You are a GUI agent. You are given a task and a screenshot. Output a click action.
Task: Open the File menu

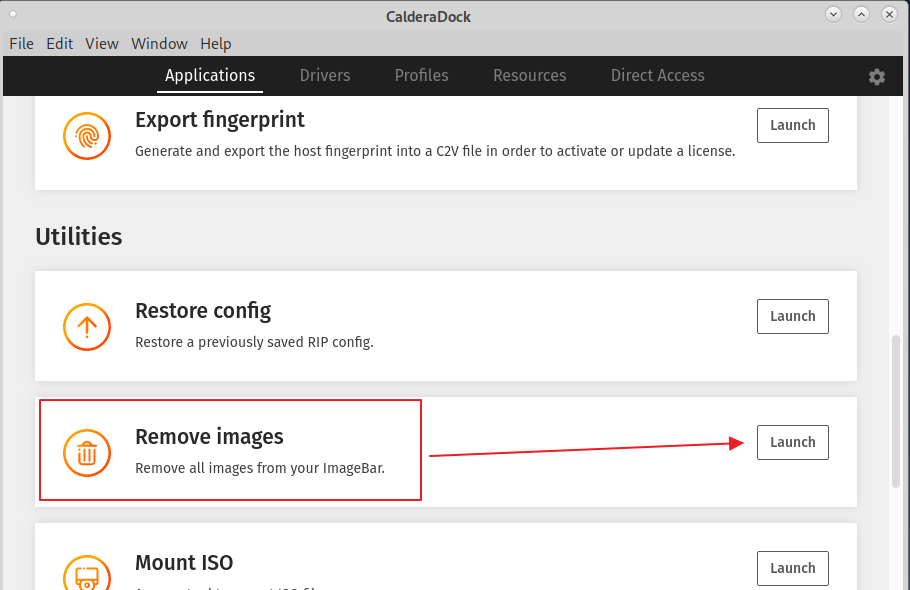(x=21, y=43)
